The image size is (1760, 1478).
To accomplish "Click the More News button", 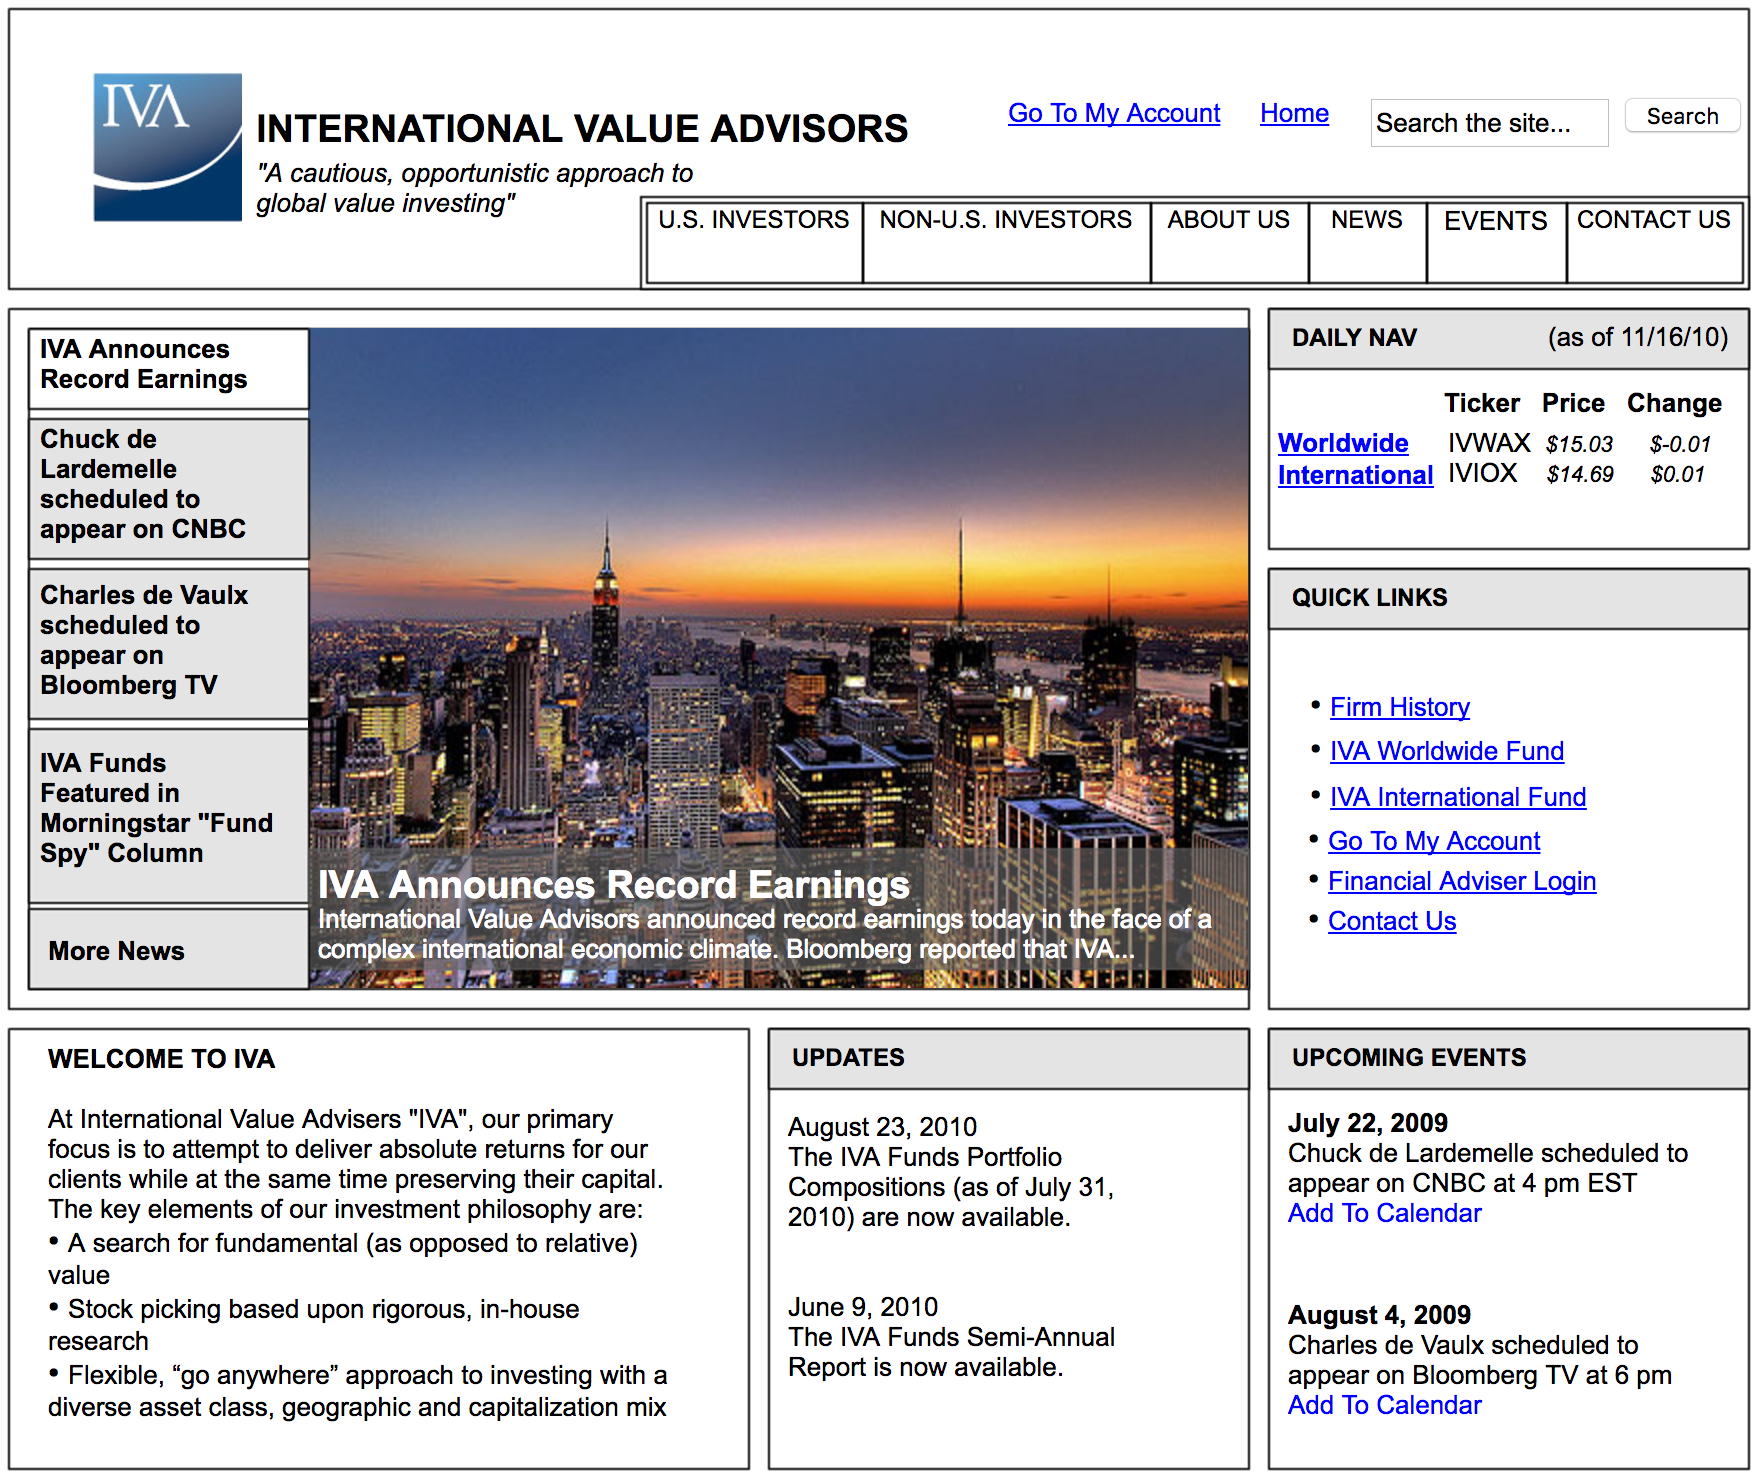I will pos(169,949).
